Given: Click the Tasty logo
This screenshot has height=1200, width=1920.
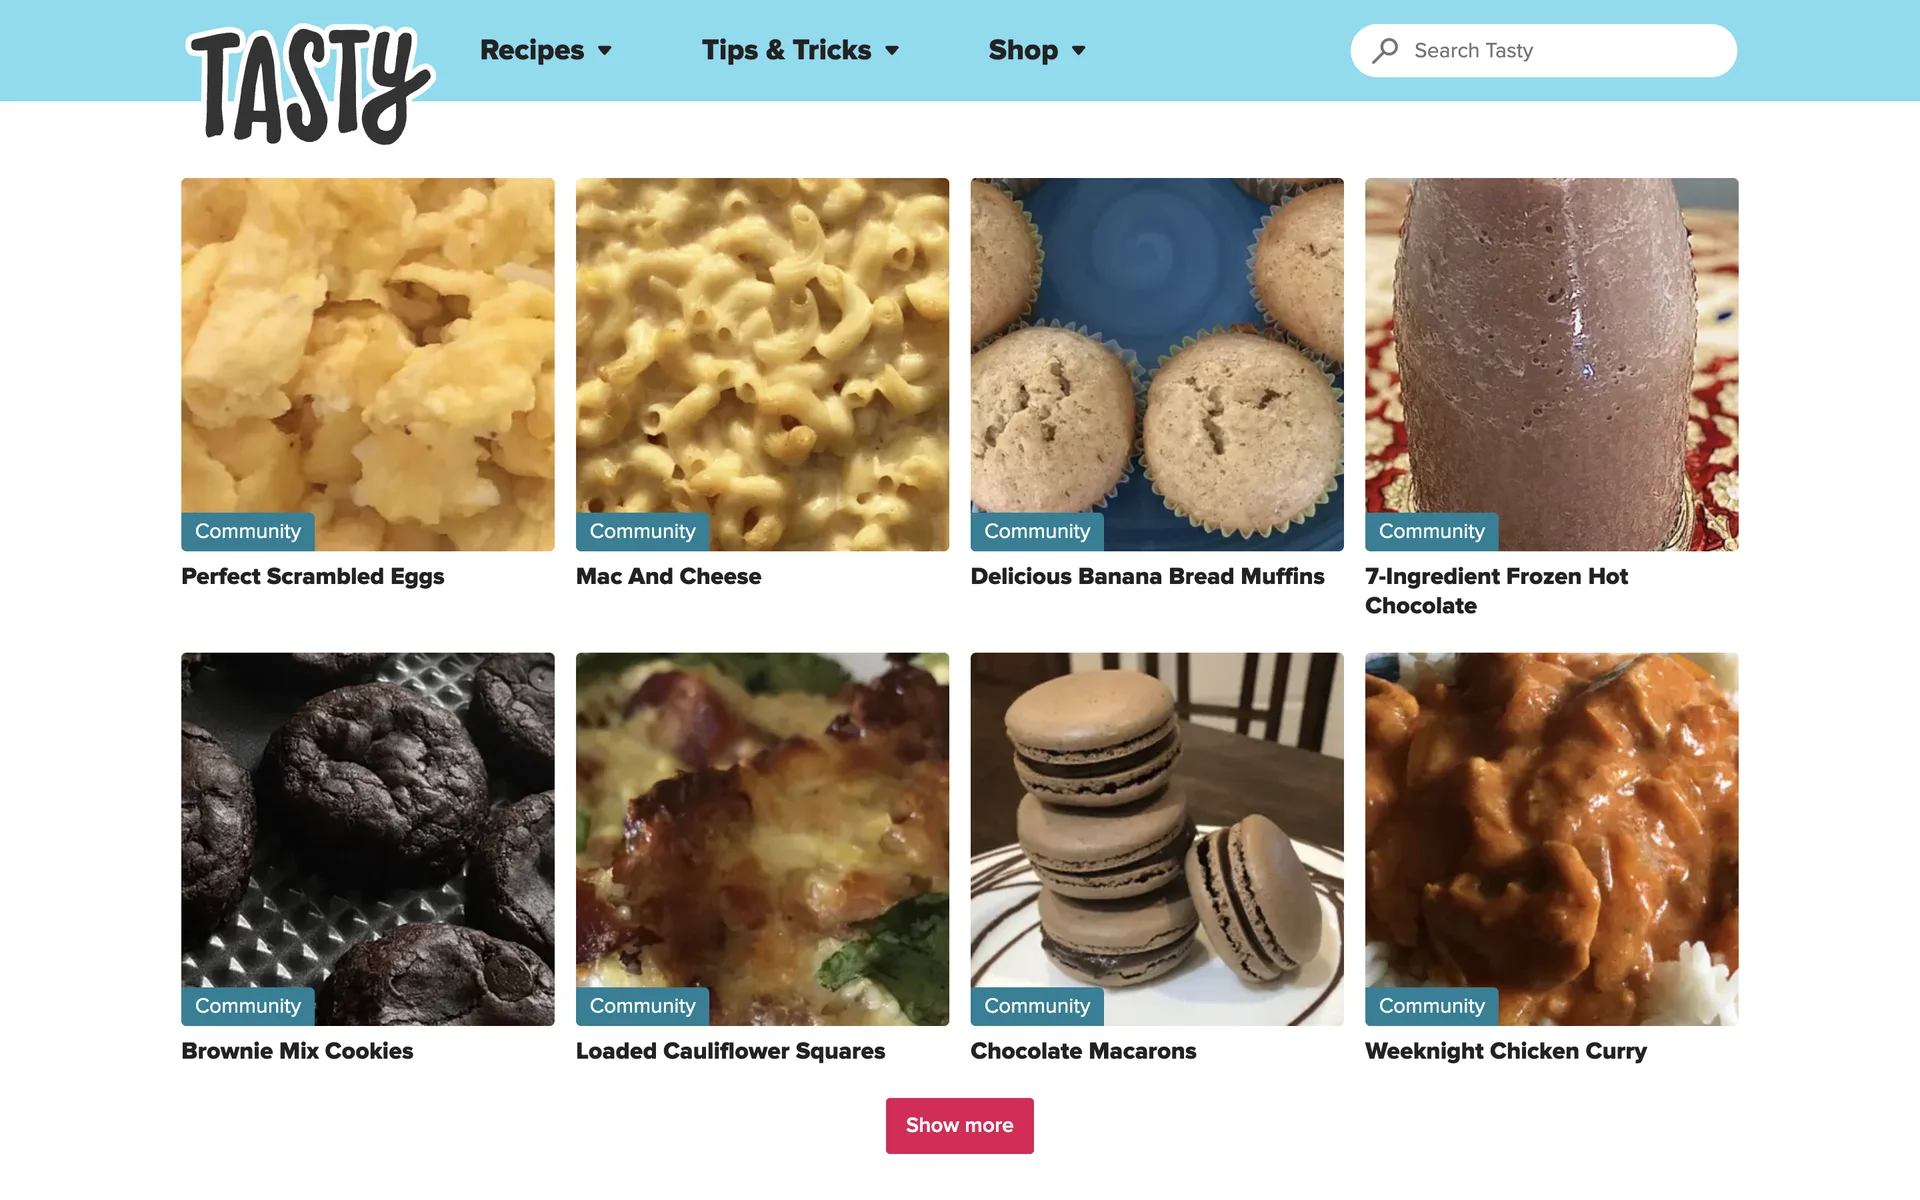Looking at the screenshot, I should (x=310, y=85).
